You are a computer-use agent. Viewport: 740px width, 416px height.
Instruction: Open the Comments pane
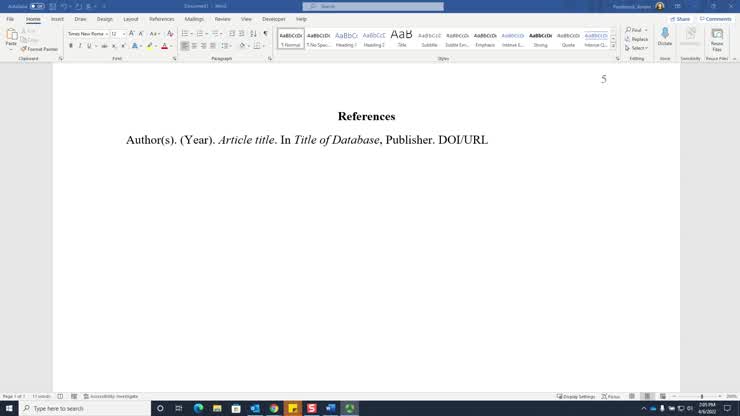(x=715, y=19)
